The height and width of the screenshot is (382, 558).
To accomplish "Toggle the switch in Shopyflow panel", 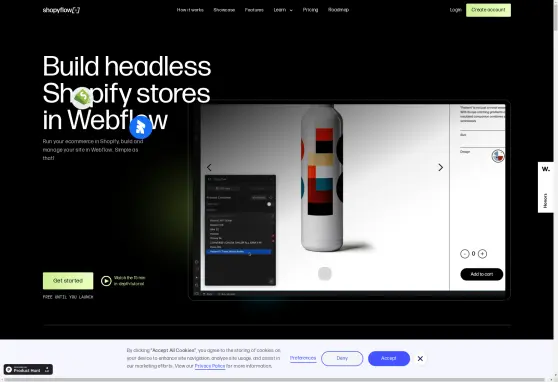I will 269,204.
